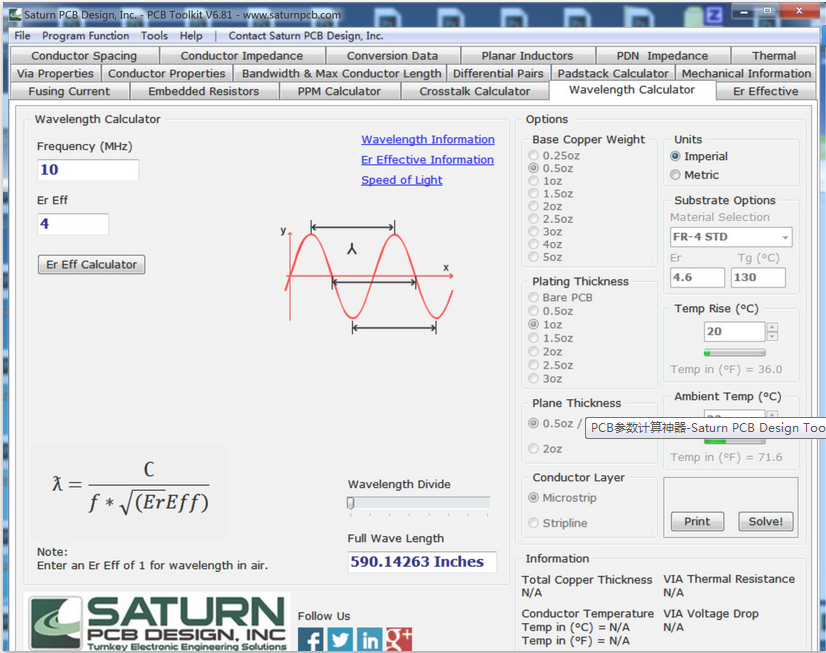826x653 pixels.
Task: Open the Help menu
Action: click(x=191, y=36)
